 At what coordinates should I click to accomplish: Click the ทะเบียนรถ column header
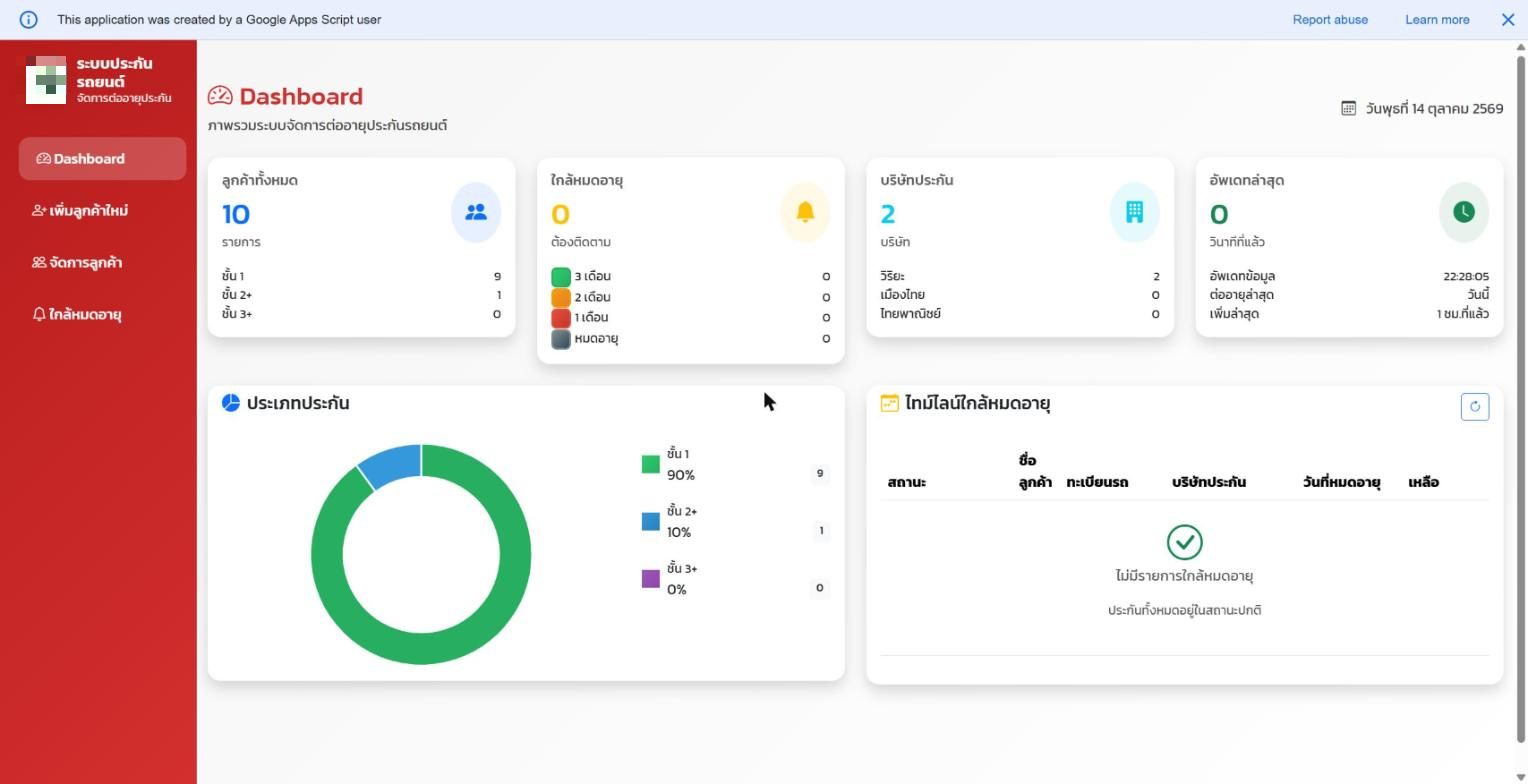coord(1097,482)
